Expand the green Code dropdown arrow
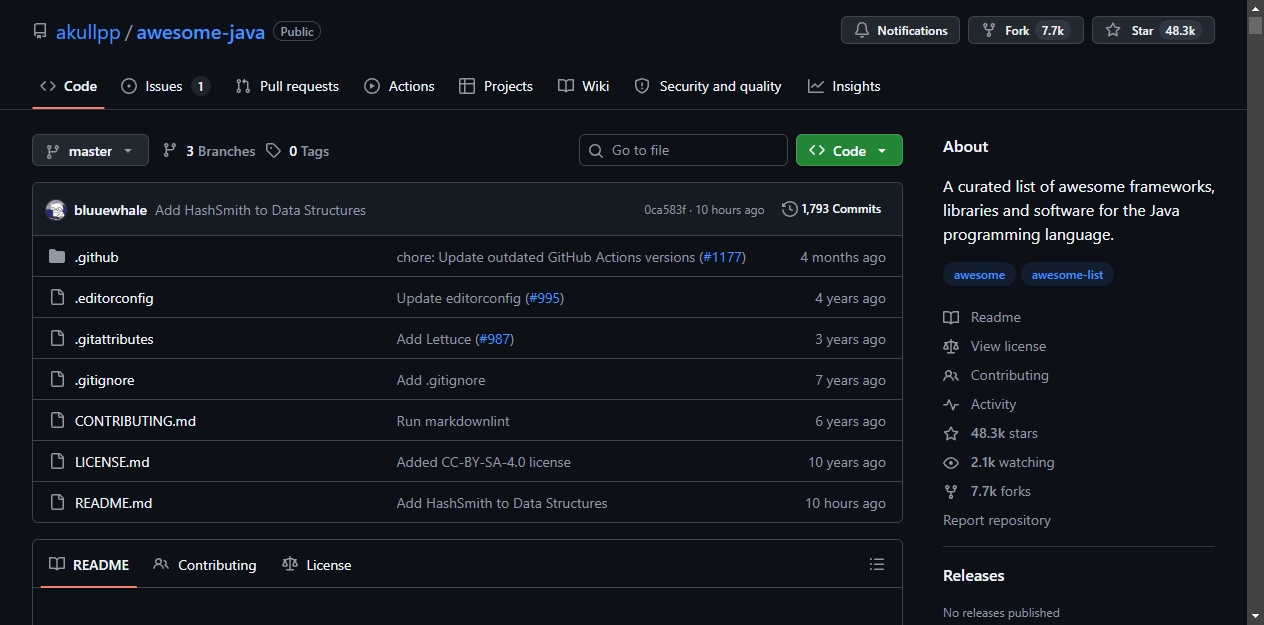This screenshot has height=625, width=1264. (x=882, y=151)
